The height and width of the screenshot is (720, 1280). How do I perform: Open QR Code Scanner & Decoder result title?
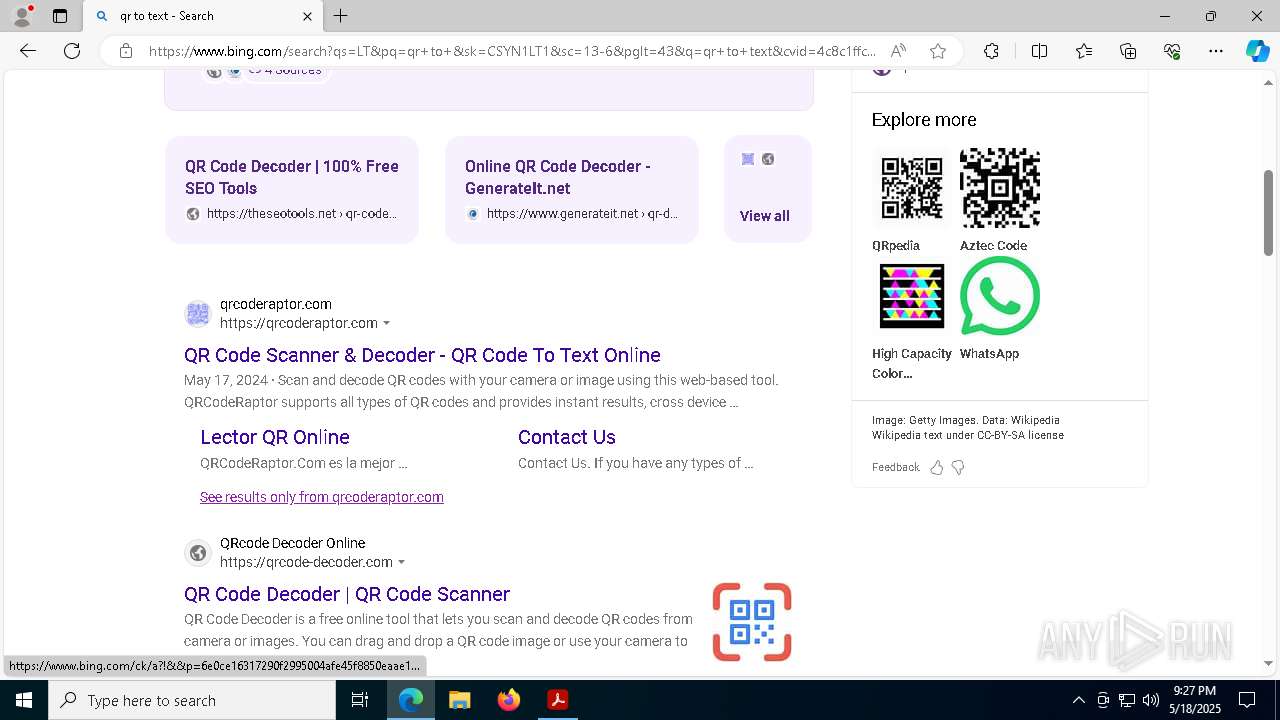click(422, 355)
